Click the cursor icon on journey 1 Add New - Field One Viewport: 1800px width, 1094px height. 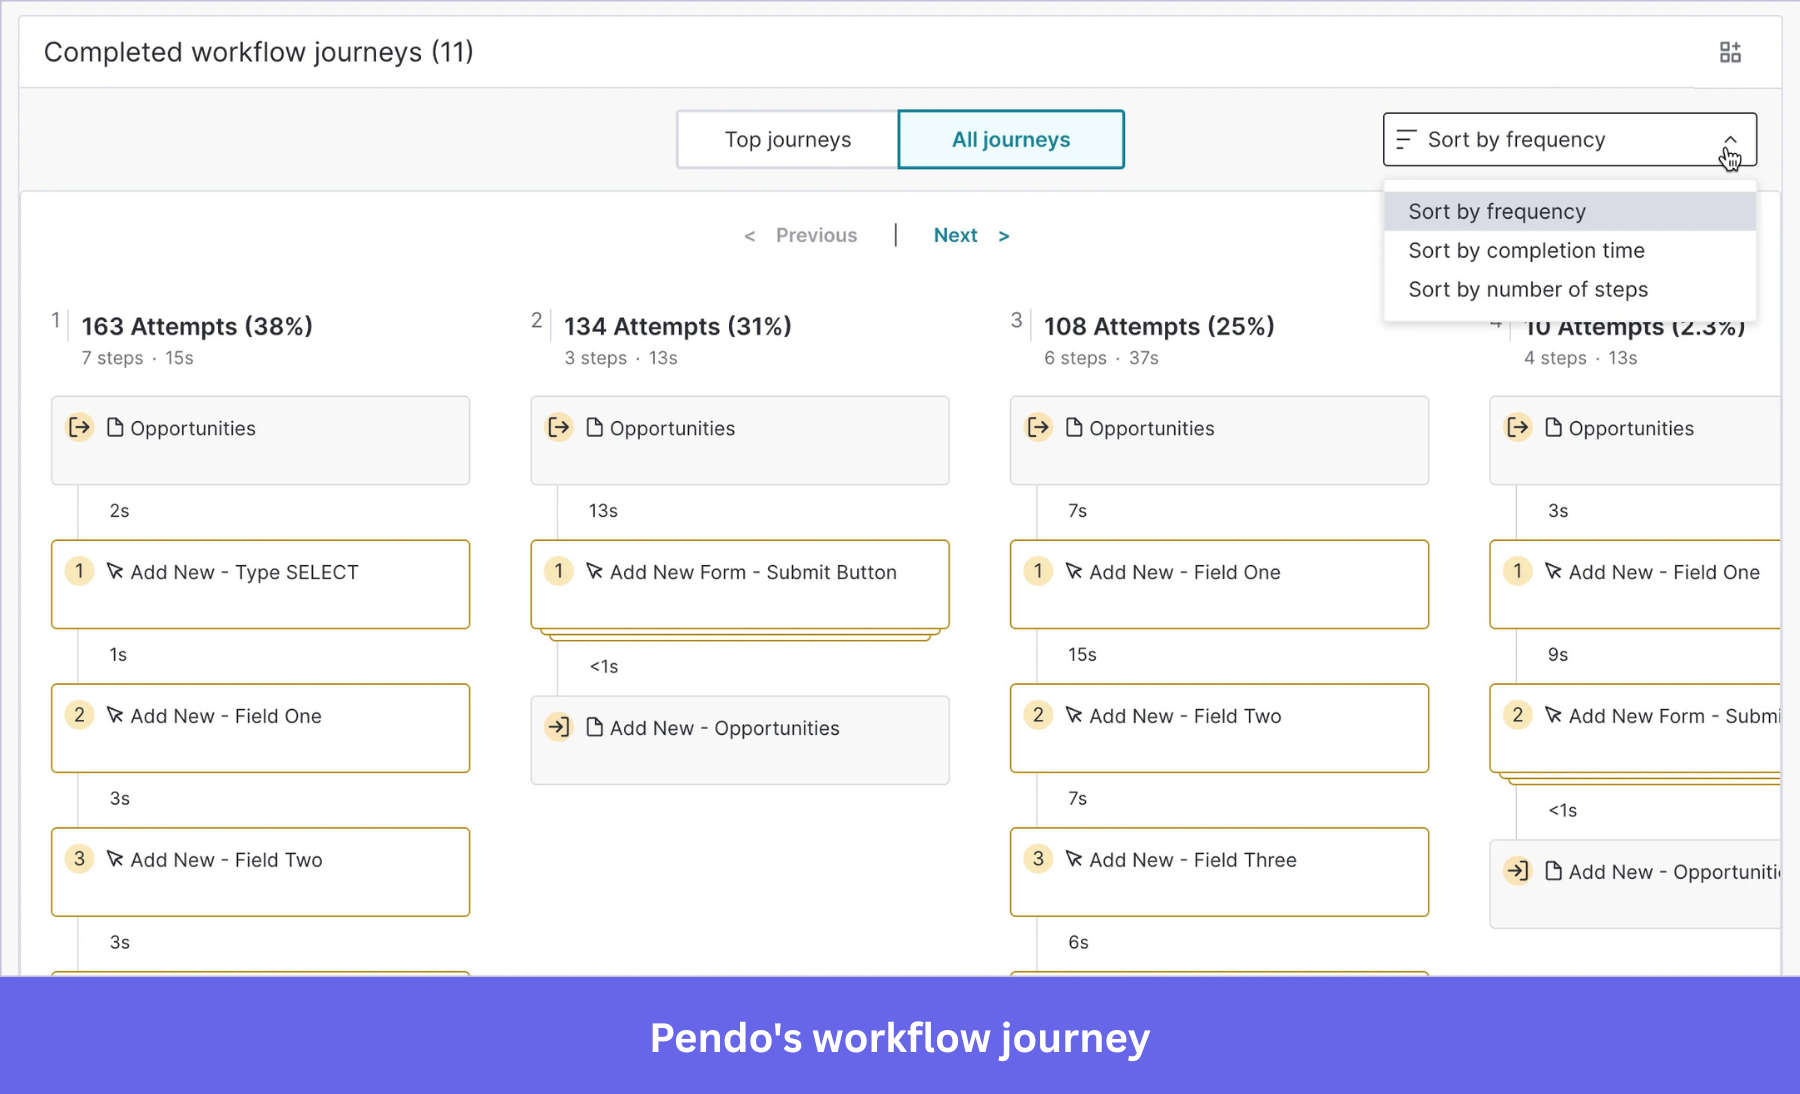pos(115,715)
